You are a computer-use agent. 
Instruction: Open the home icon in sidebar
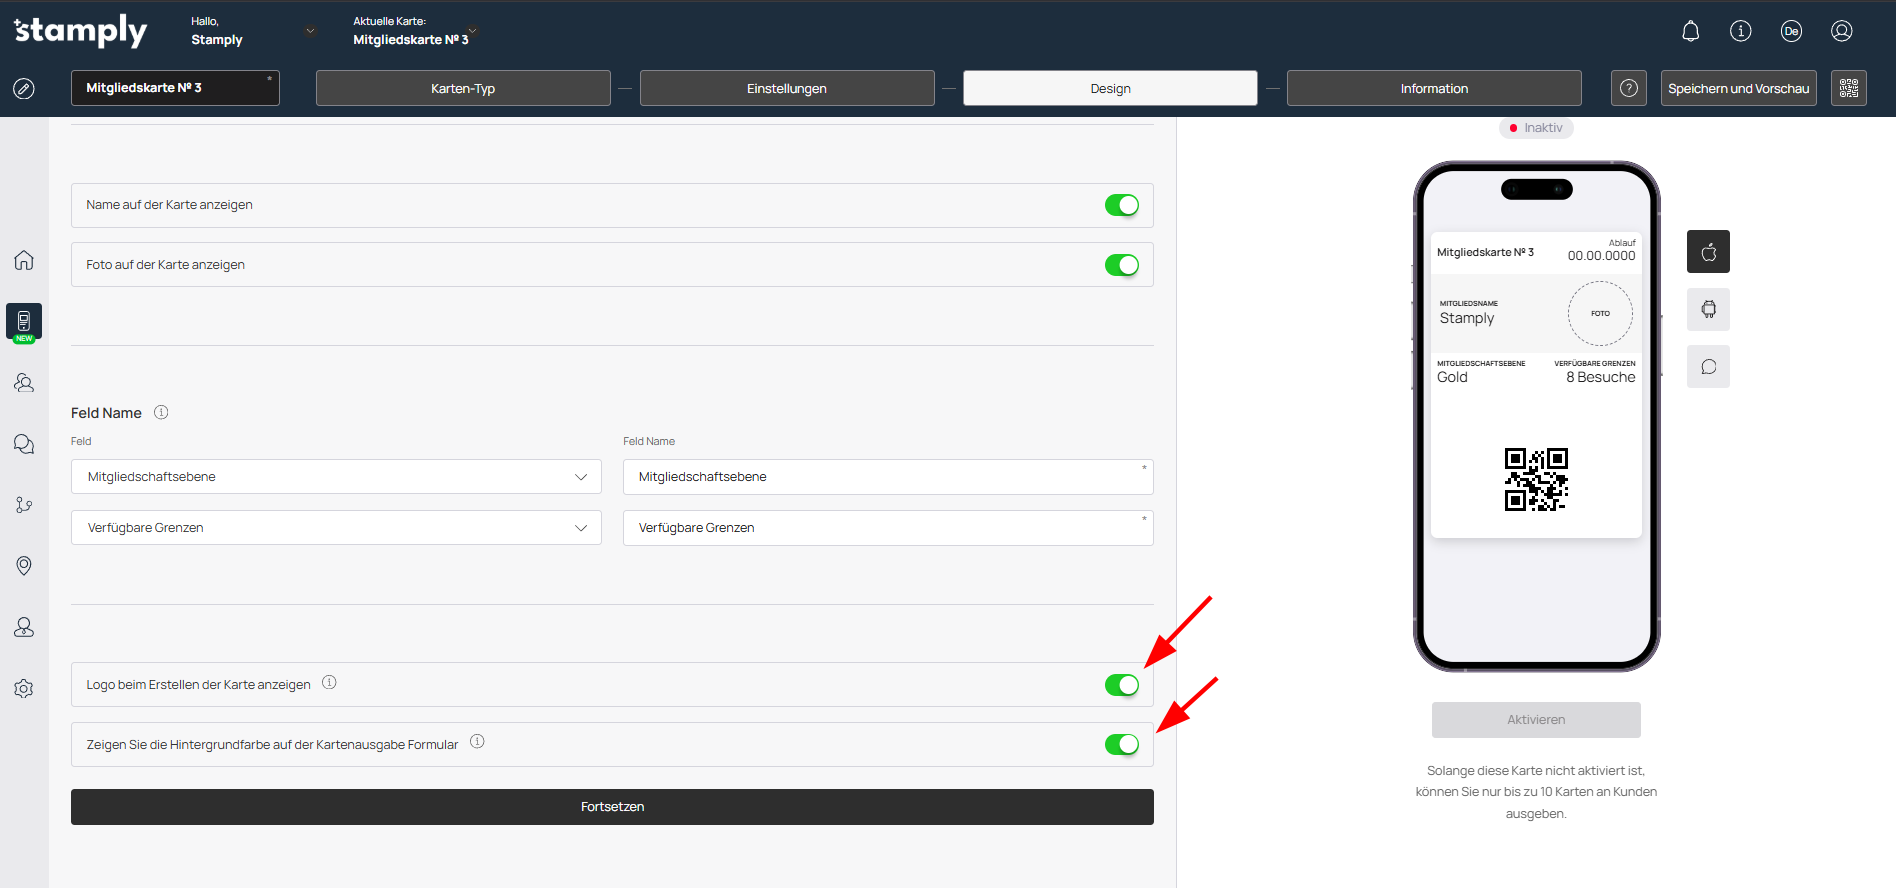pos(24,260)
